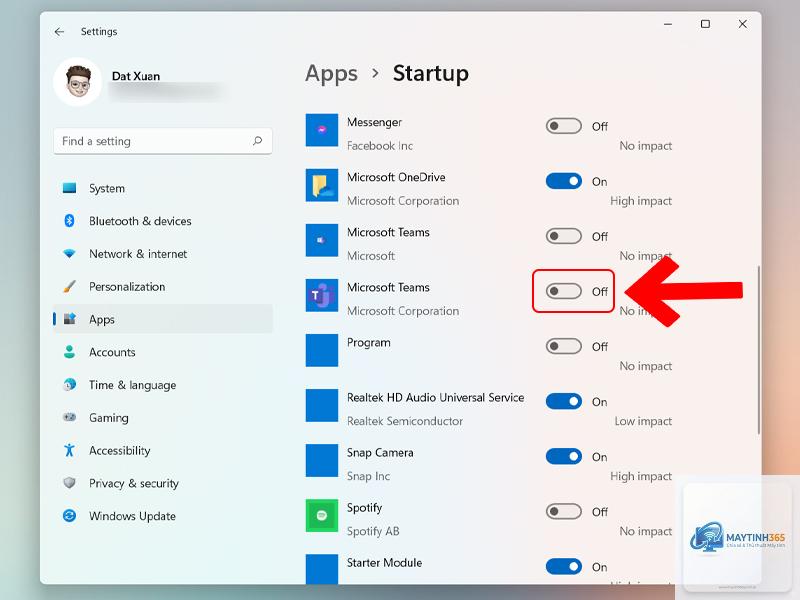Viewport: 800px width, 600px height.
Task: Click the Starter Module app tile
Action: (321, 569)
